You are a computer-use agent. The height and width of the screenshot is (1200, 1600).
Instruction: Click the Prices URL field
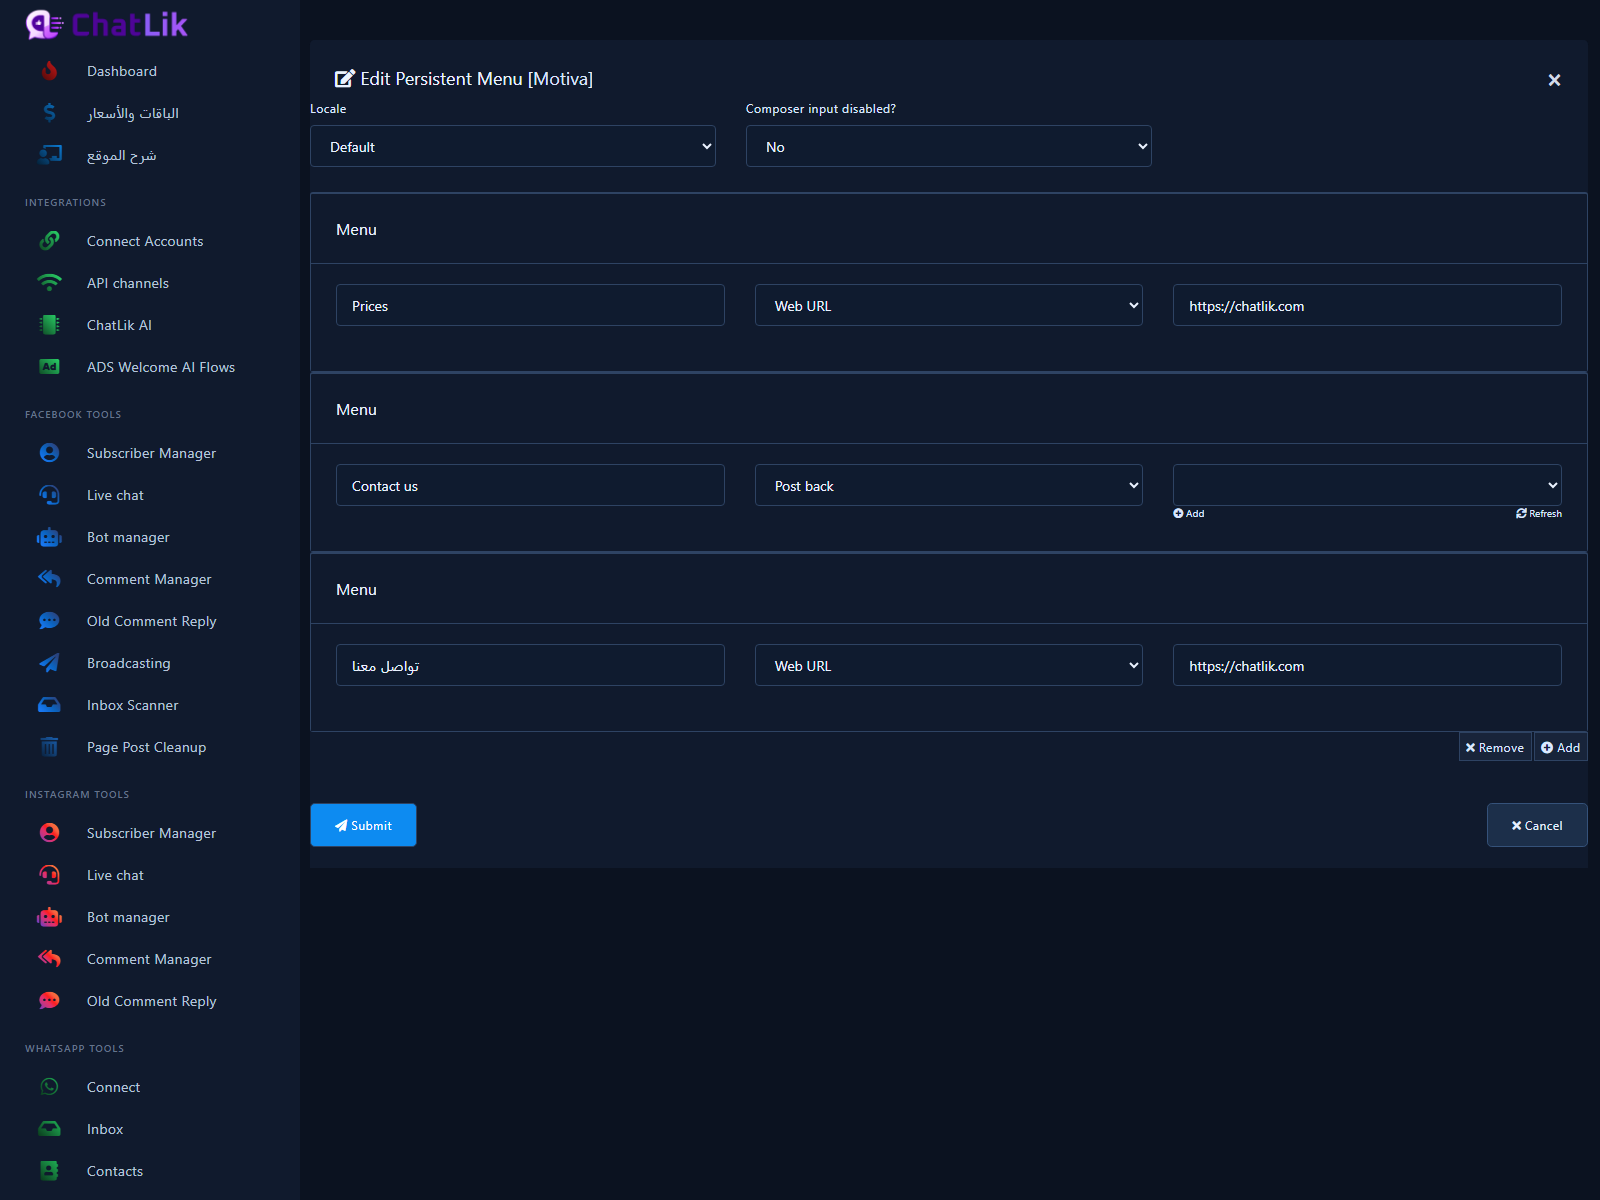coord(1367,305)
